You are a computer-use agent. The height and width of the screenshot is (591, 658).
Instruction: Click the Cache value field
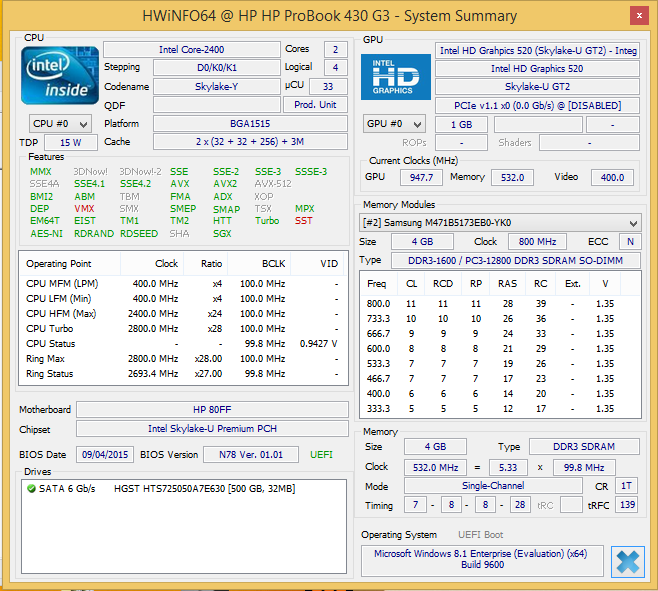click(250, 142)
